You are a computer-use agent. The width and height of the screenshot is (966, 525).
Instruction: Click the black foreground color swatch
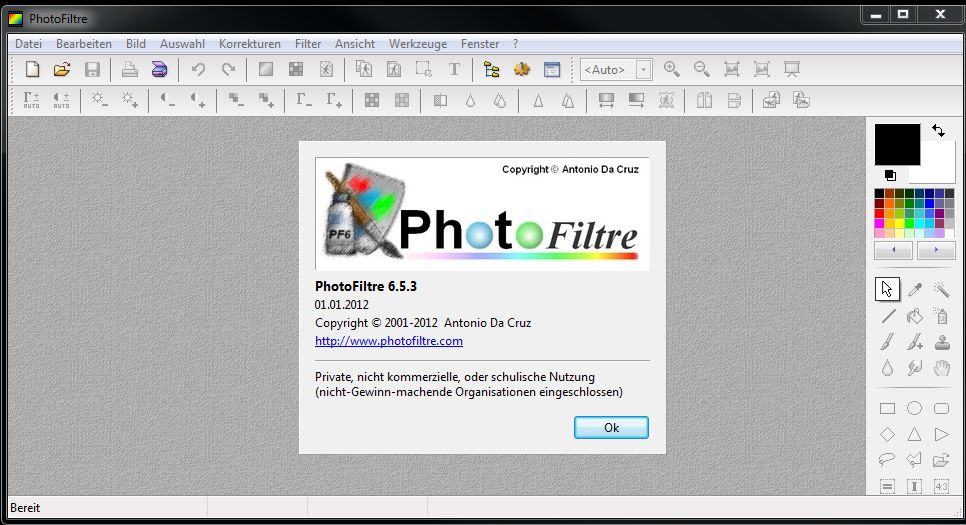click(x=897, y=144)
